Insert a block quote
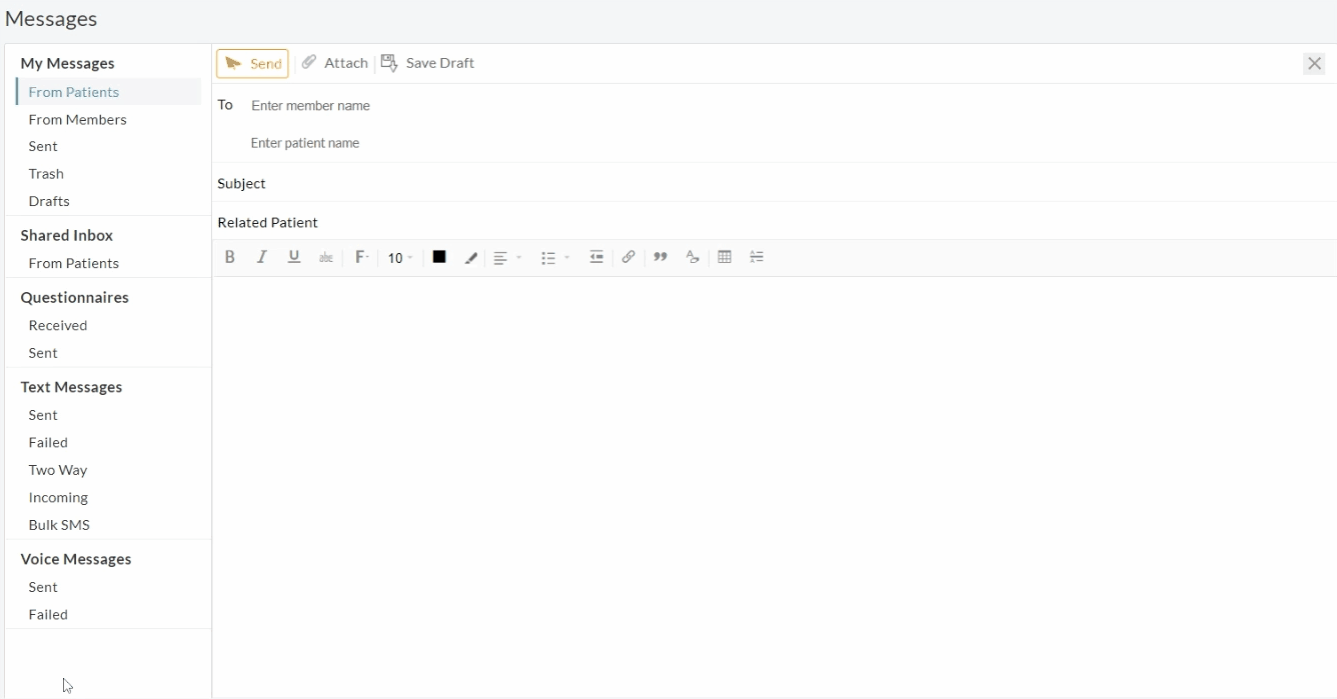Image resolution: width=1337 pixels, height=699 pixels. (x=660, y=257)
